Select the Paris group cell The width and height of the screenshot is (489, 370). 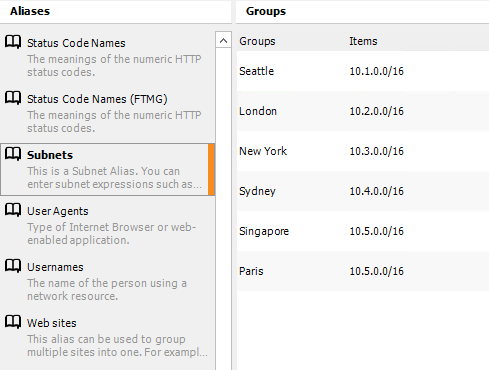251,271
